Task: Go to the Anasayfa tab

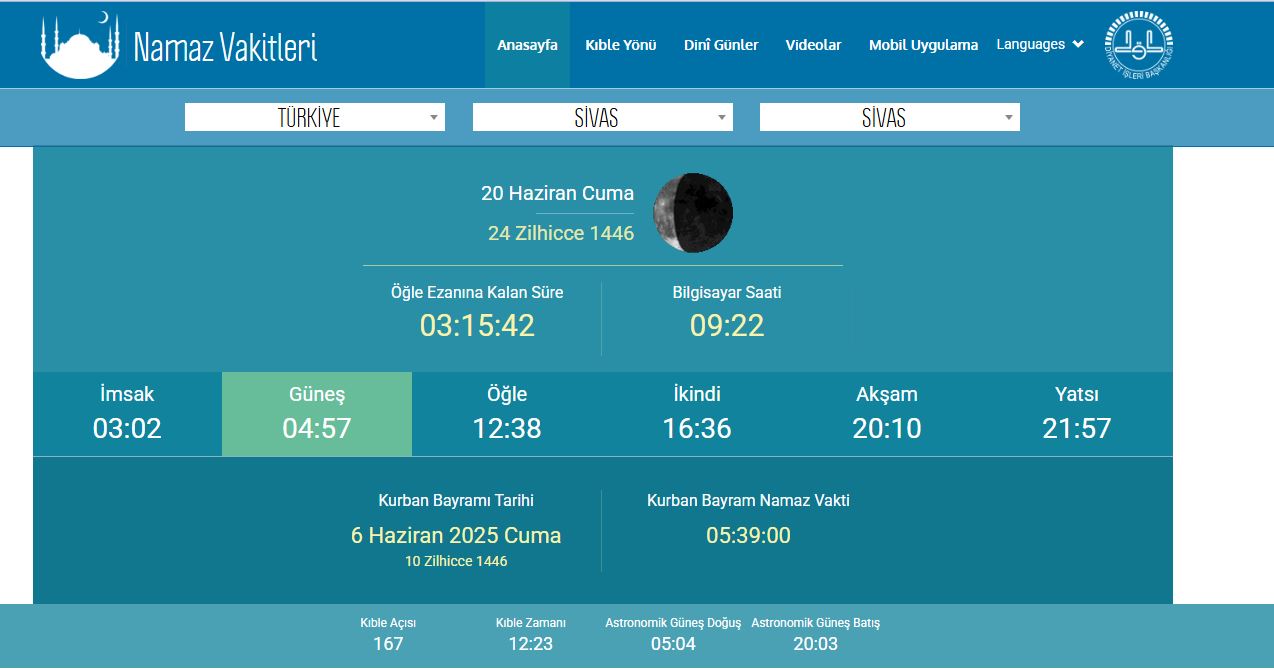Action: point(527,45)
